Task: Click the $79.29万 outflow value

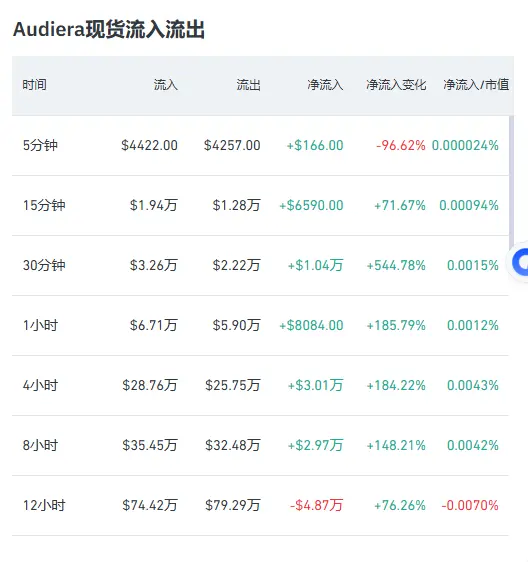Action: point(233,505)
